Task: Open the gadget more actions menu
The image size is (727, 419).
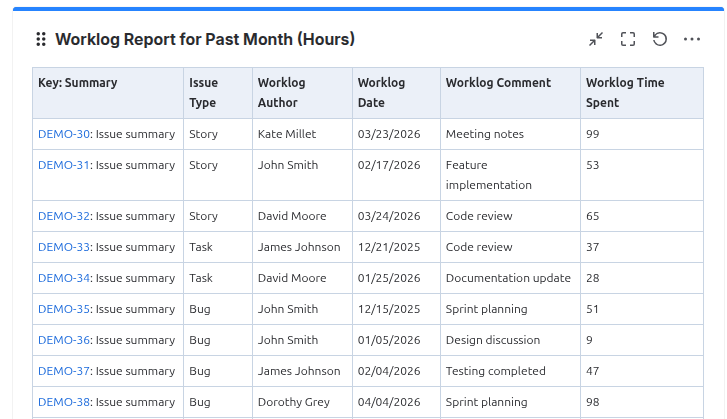Action: 692,39
